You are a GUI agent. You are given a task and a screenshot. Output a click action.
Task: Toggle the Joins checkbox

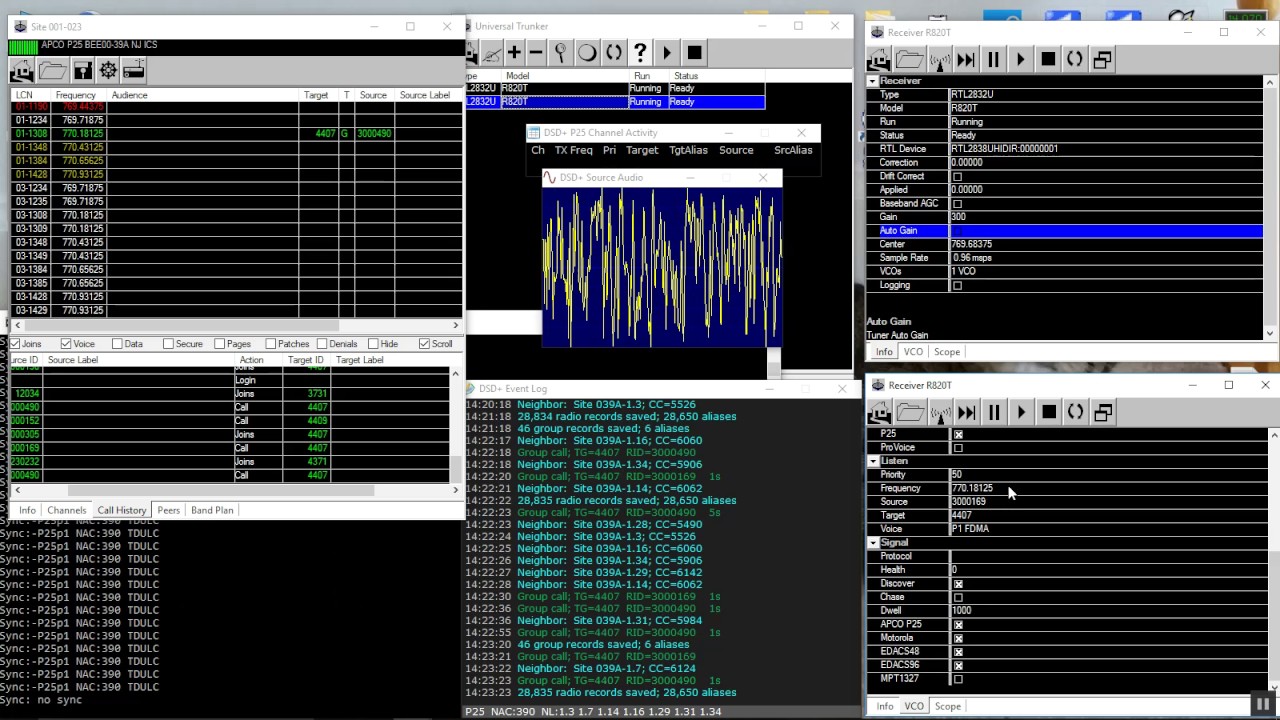coord(15,344)
